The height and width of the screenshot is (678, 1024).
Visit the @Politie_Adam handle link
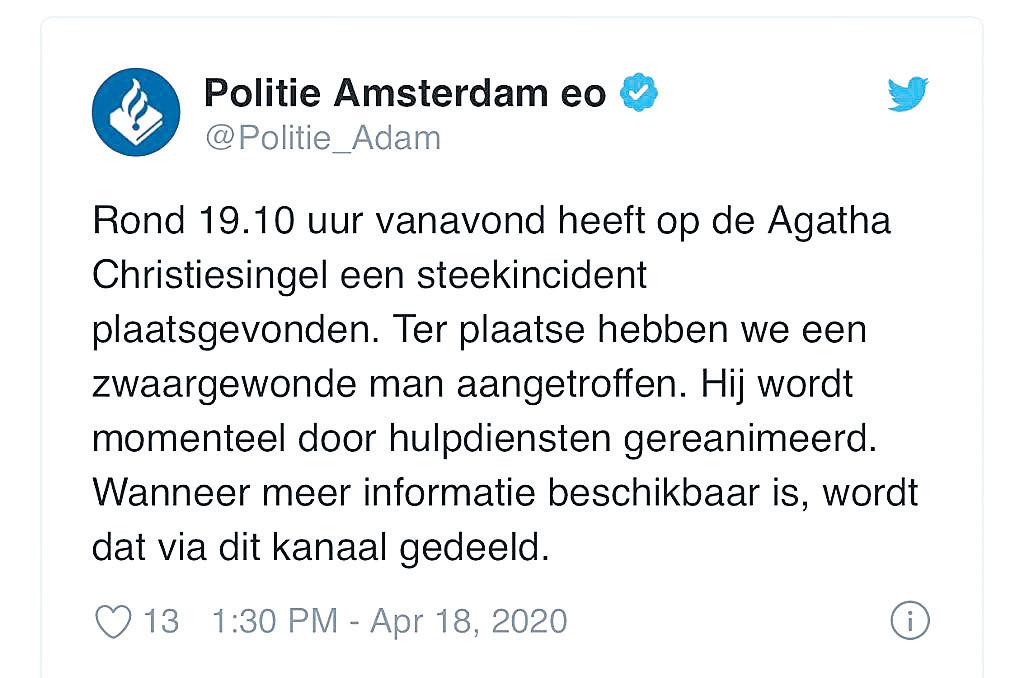[323, 138]
